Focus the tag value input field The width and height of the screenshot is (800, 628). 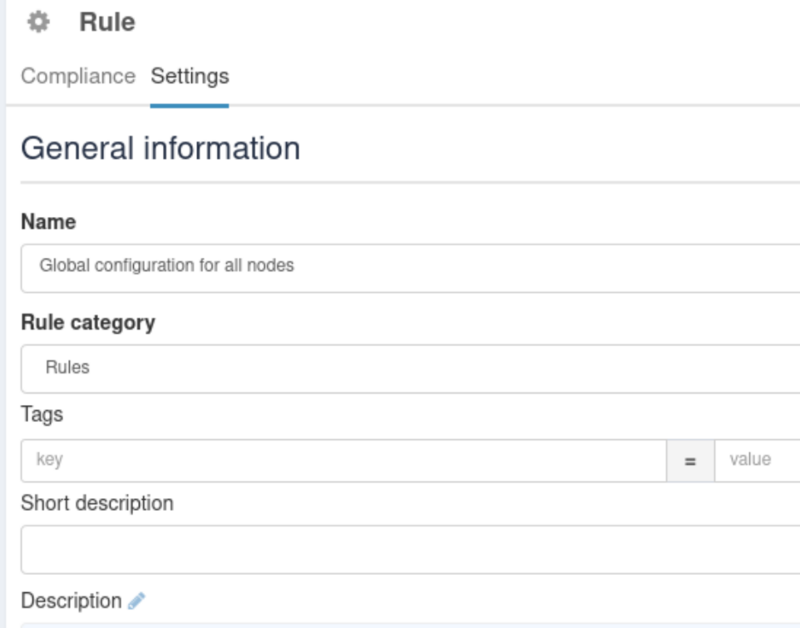[757, 460]
